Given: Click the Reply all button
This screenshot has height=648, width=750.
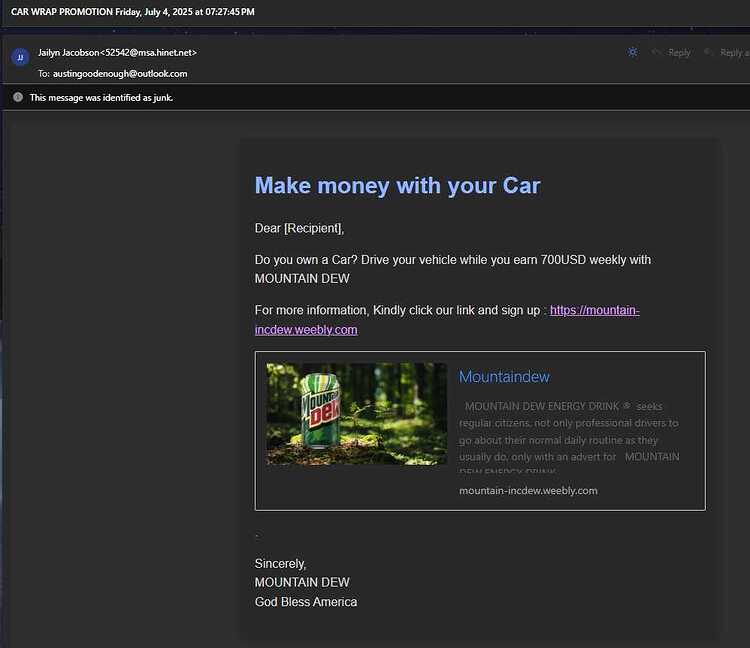Looking at the screenshot, I should click(x=728, y=53).
